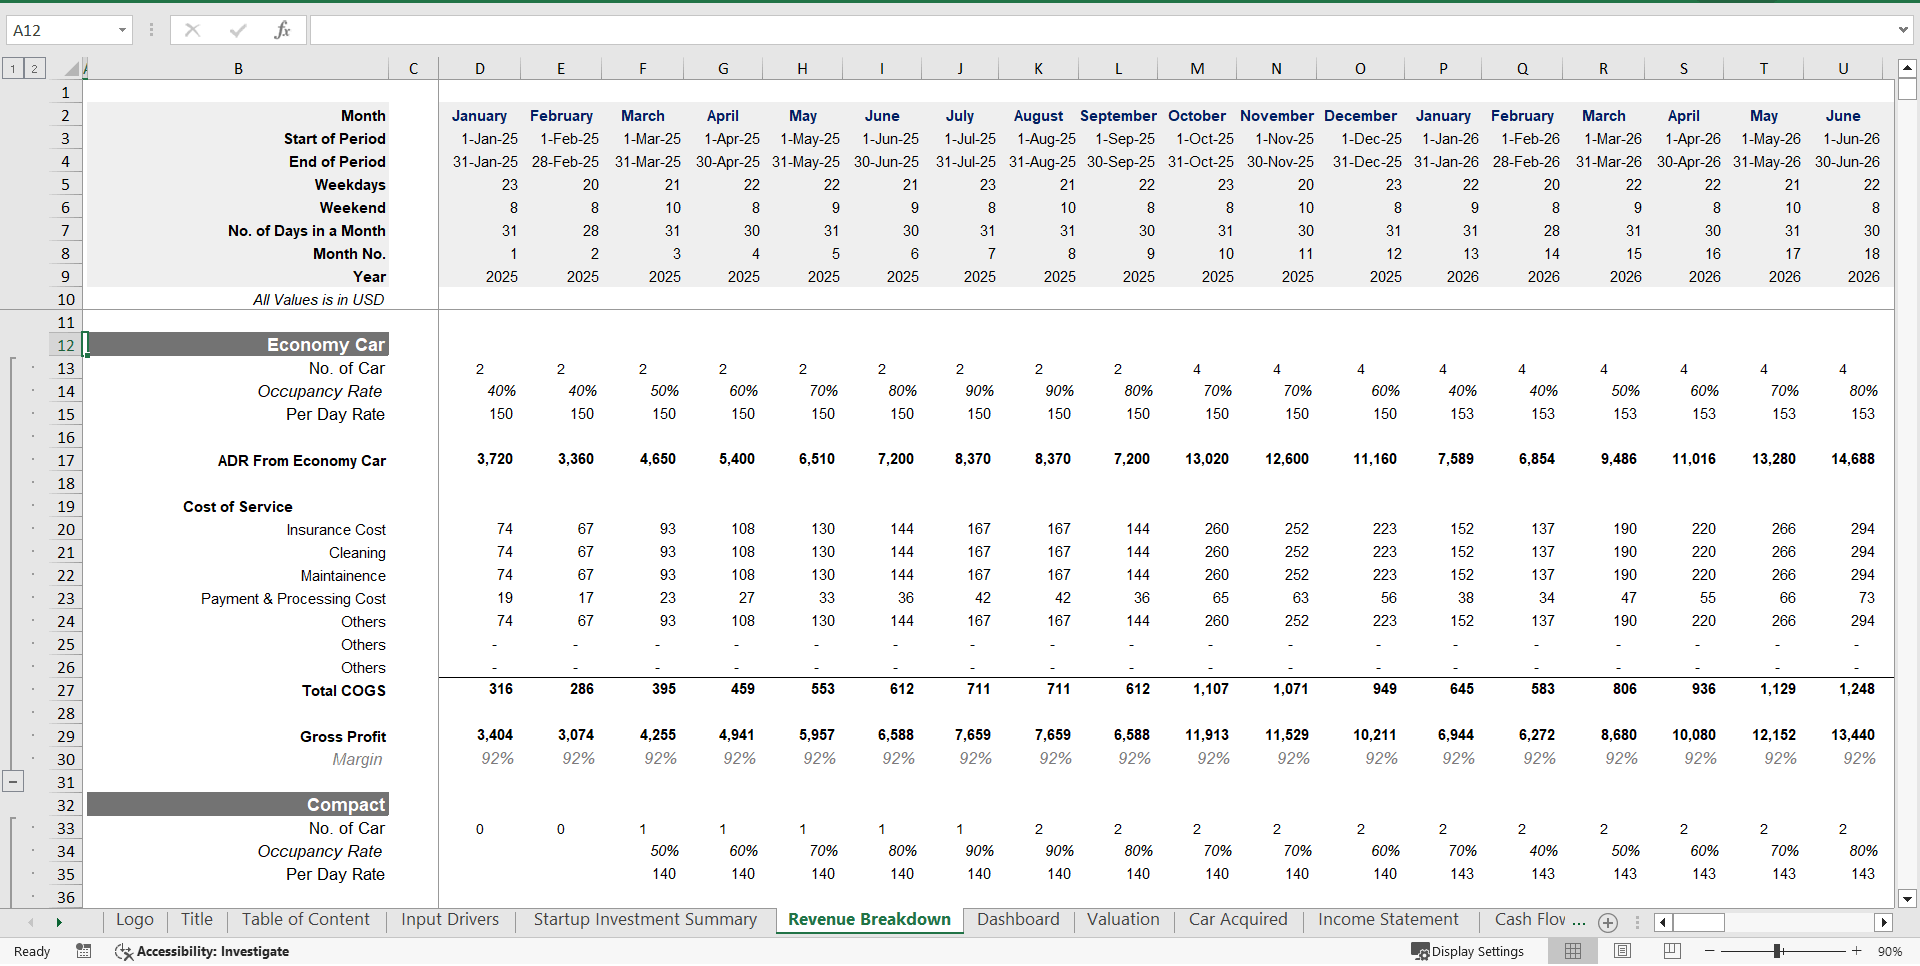Open Display Settings in status bar

point(1467,951)
